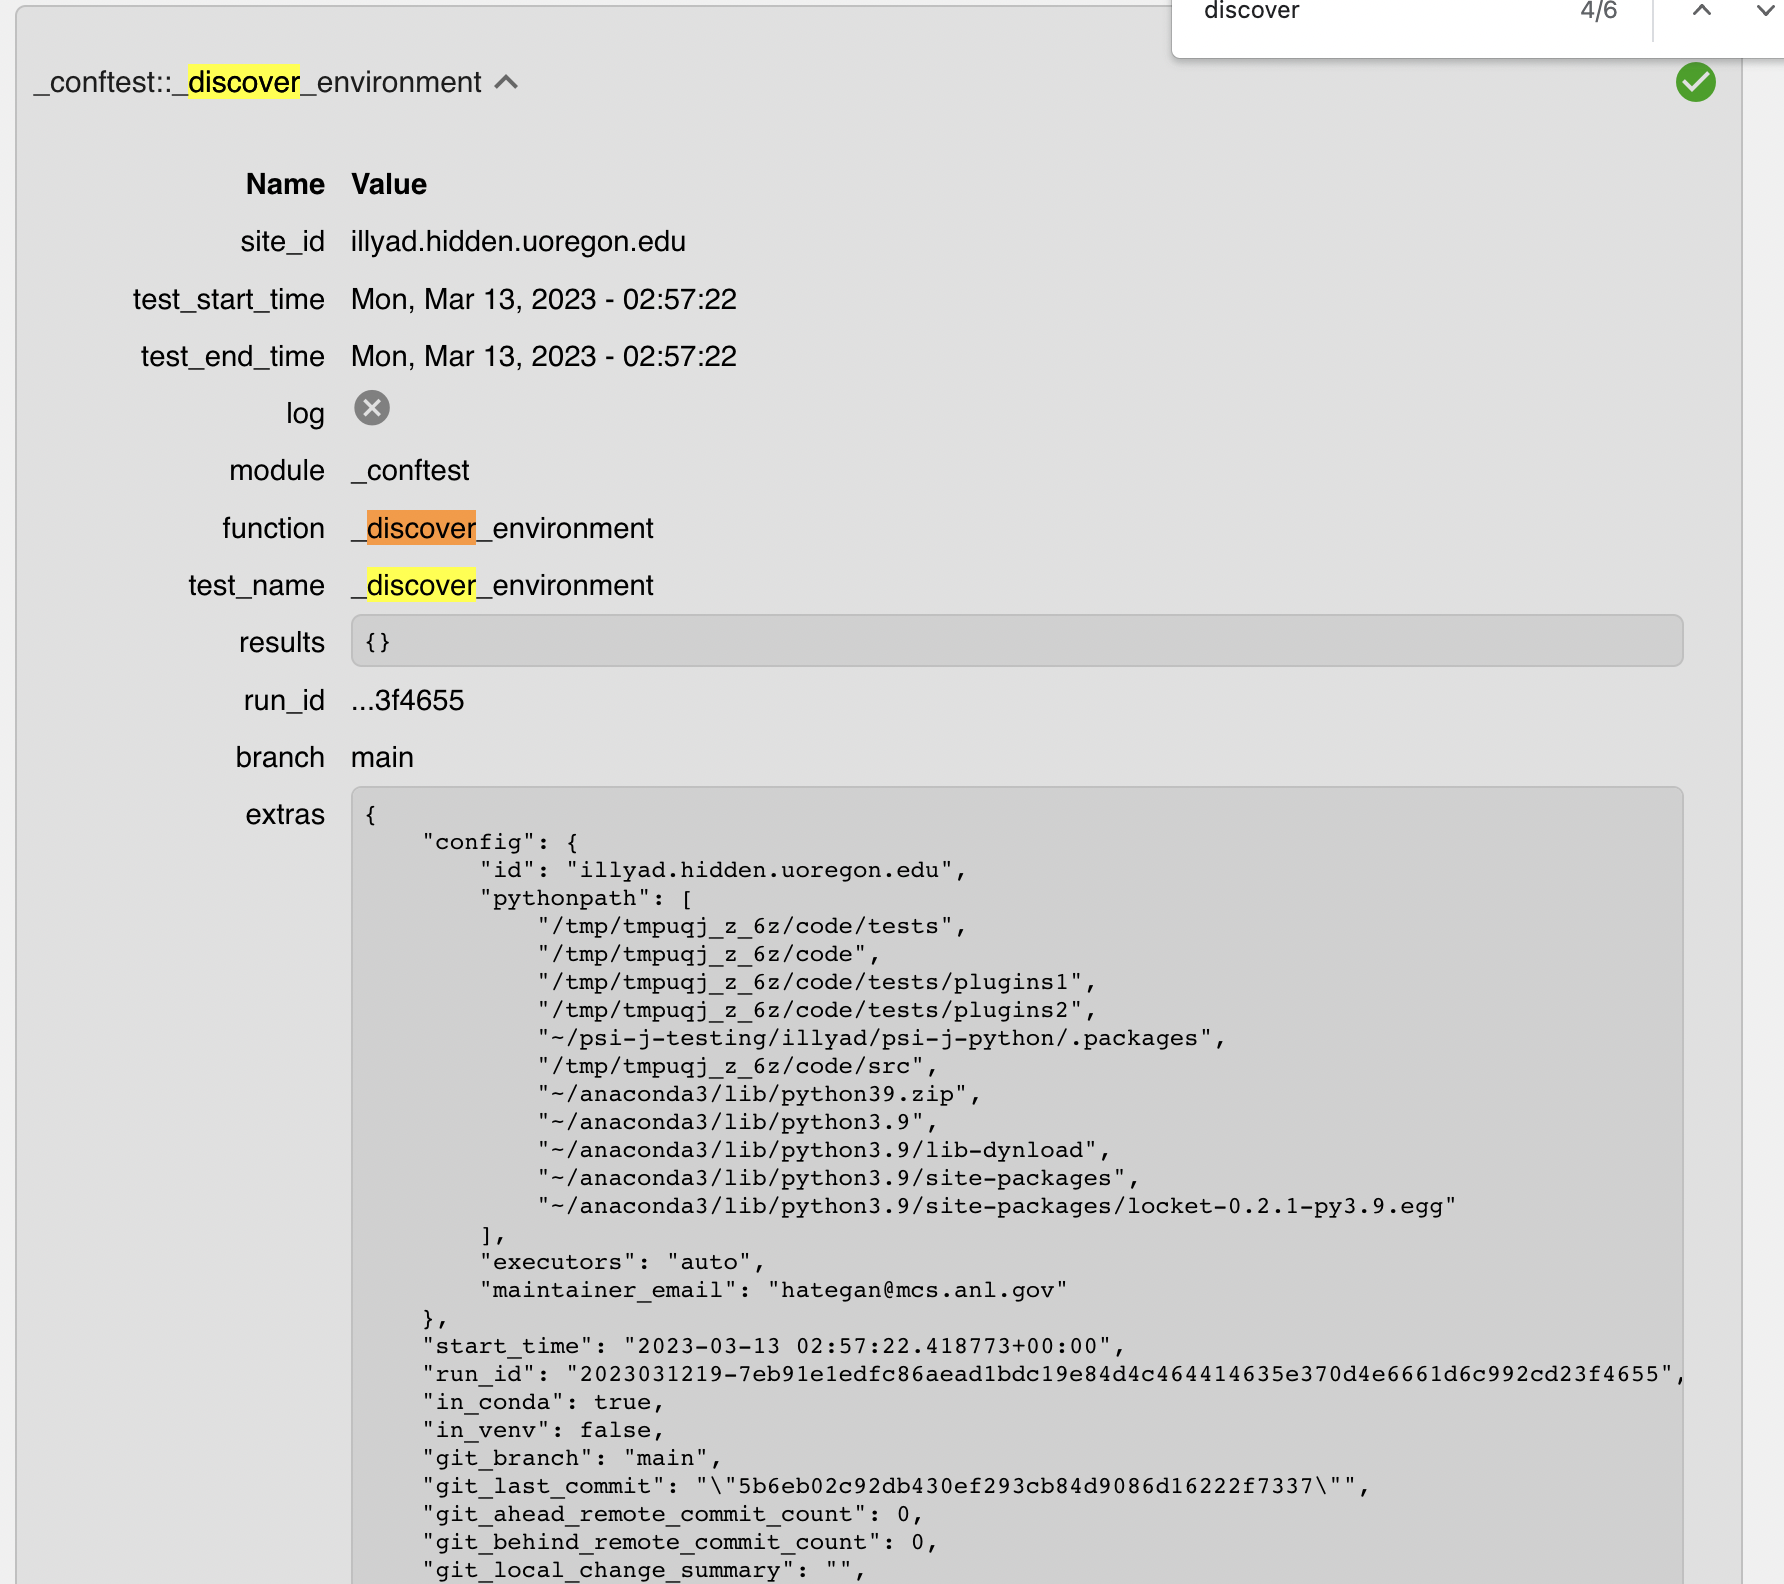Click the start_time line in extras JSON
Image resolution: width=1784 pixels, height=1584 pixels.
[773, 1346]
